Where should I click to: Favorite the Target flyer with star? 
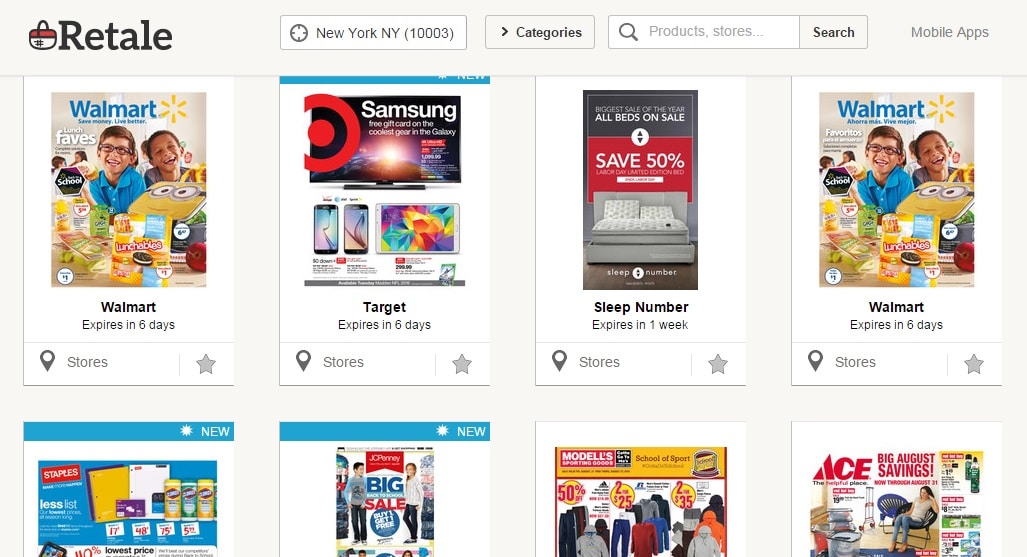pos(462,364)
